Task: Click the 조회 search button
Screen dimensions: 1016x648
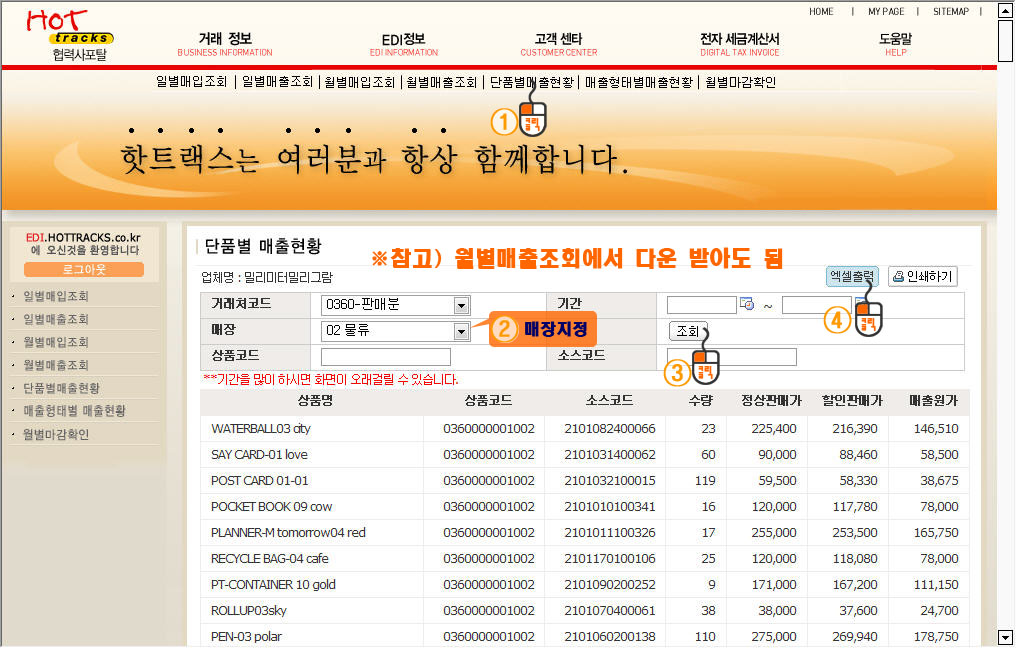Action: [x=687, y=331]
